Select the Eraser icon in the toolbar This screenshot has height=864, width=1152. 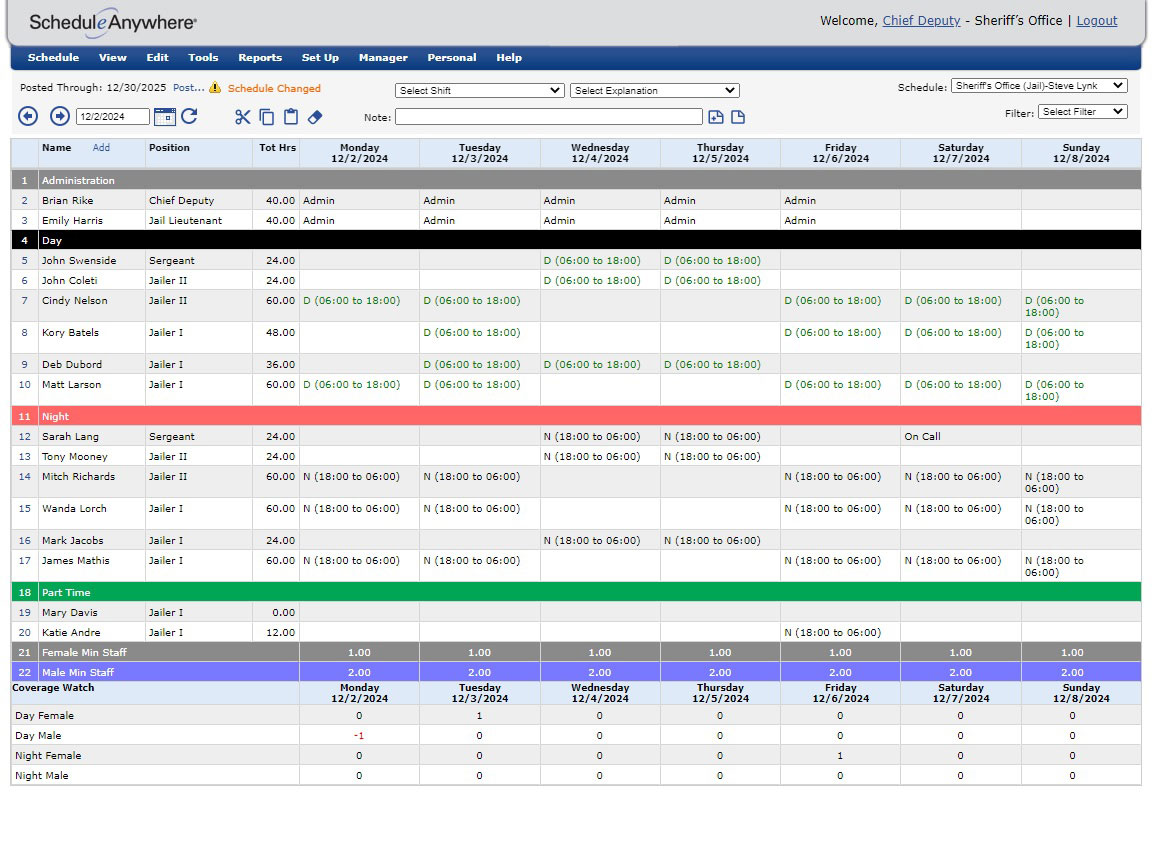pyautogui.click(x=315, y=117)
